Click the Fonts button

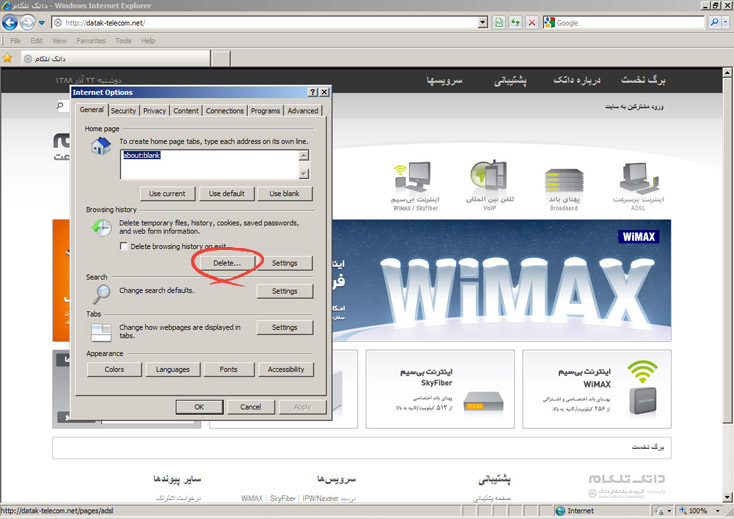pyautogui.click(x=228, y=369)
